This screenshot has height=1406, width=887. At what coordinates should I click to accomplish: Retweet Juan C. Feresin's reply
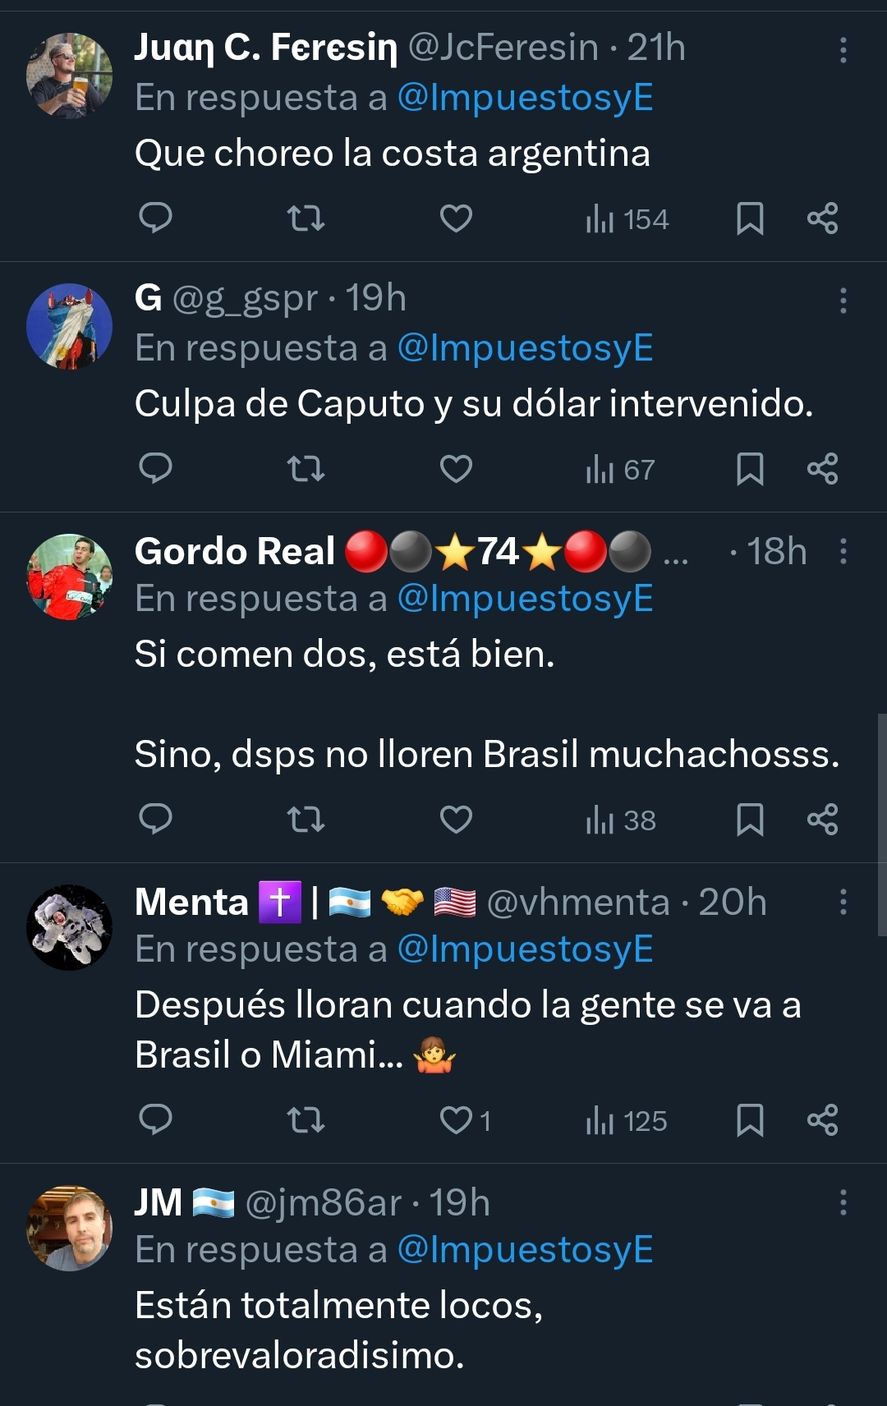[305, 218]
